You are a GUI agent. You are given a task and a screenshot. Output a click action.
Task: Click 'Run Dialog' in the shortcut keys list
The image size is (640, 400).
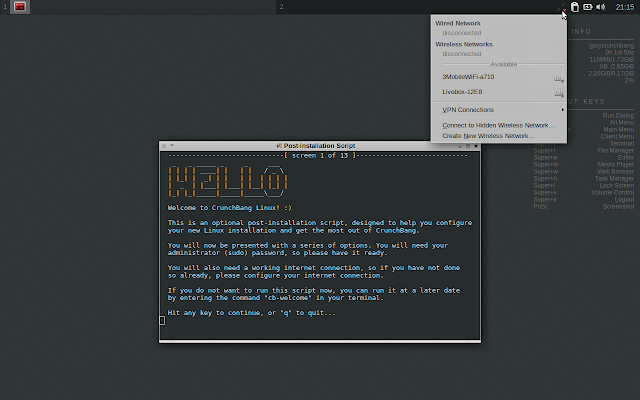coord(618,116)
